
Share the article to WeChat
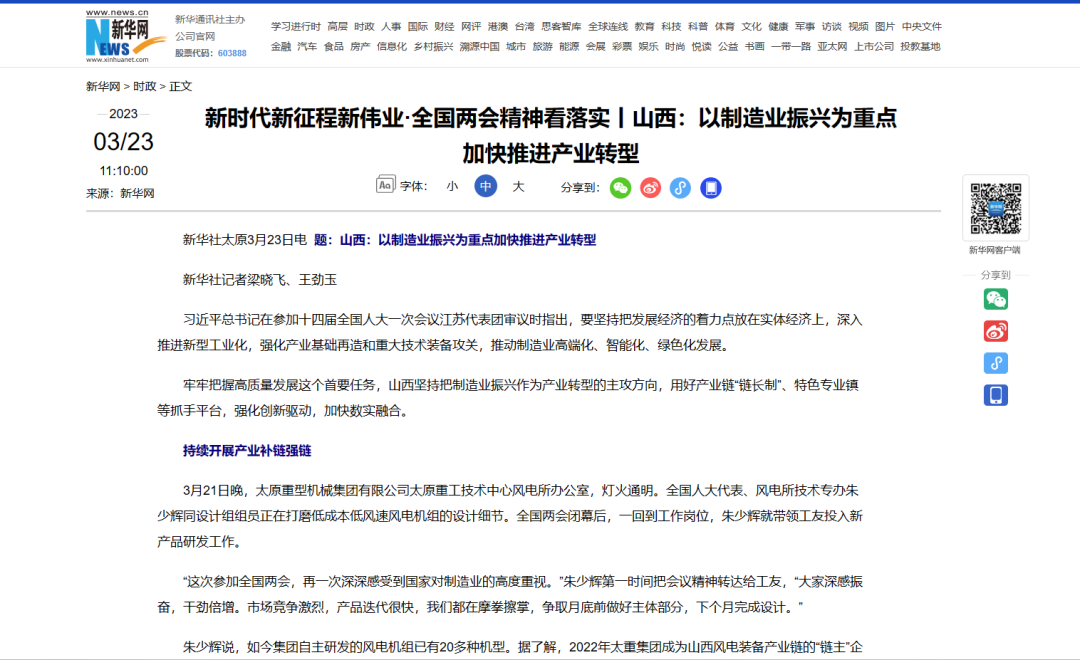pyautogui.click(x=620, y=187)
